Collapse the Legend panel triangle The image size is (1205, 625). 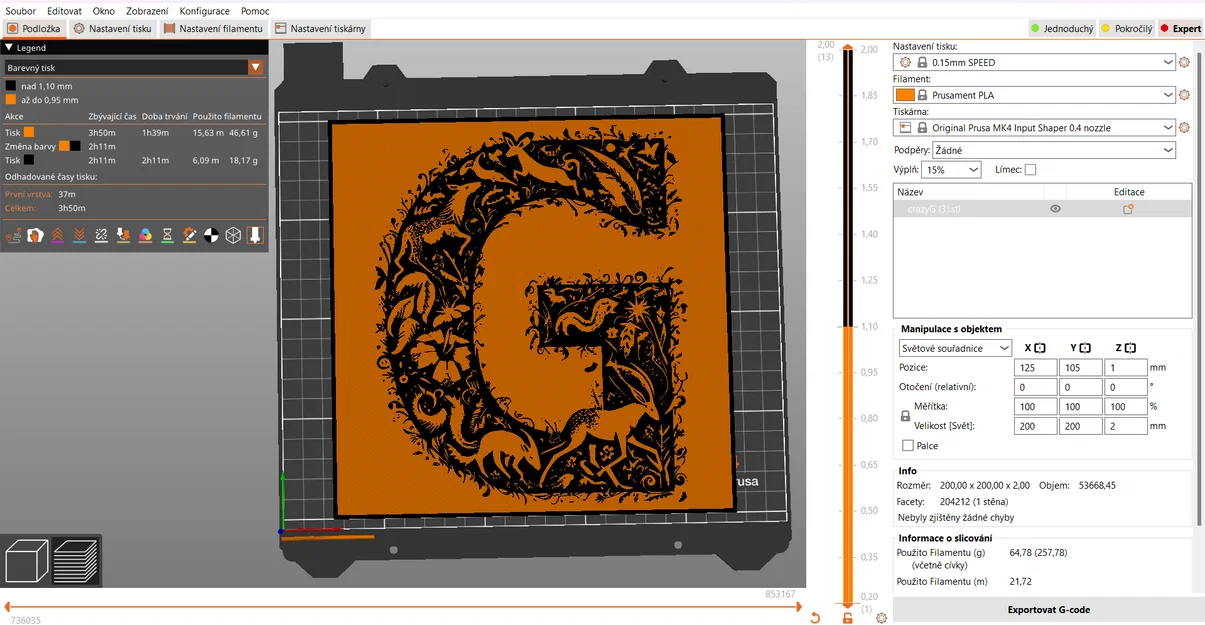(x=9, y=47)
